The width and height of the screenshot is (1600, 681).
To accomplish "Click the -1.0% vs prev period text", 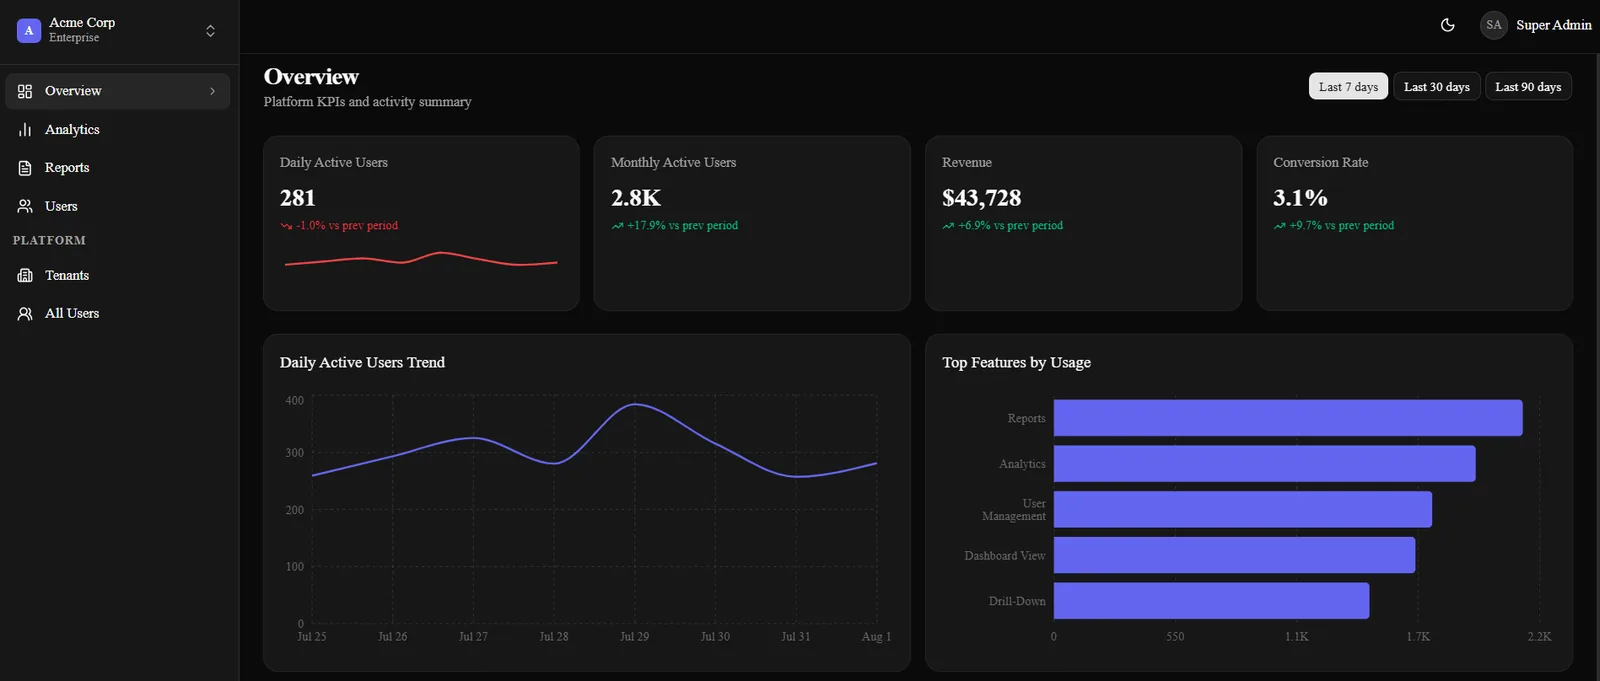I will 347,226.
